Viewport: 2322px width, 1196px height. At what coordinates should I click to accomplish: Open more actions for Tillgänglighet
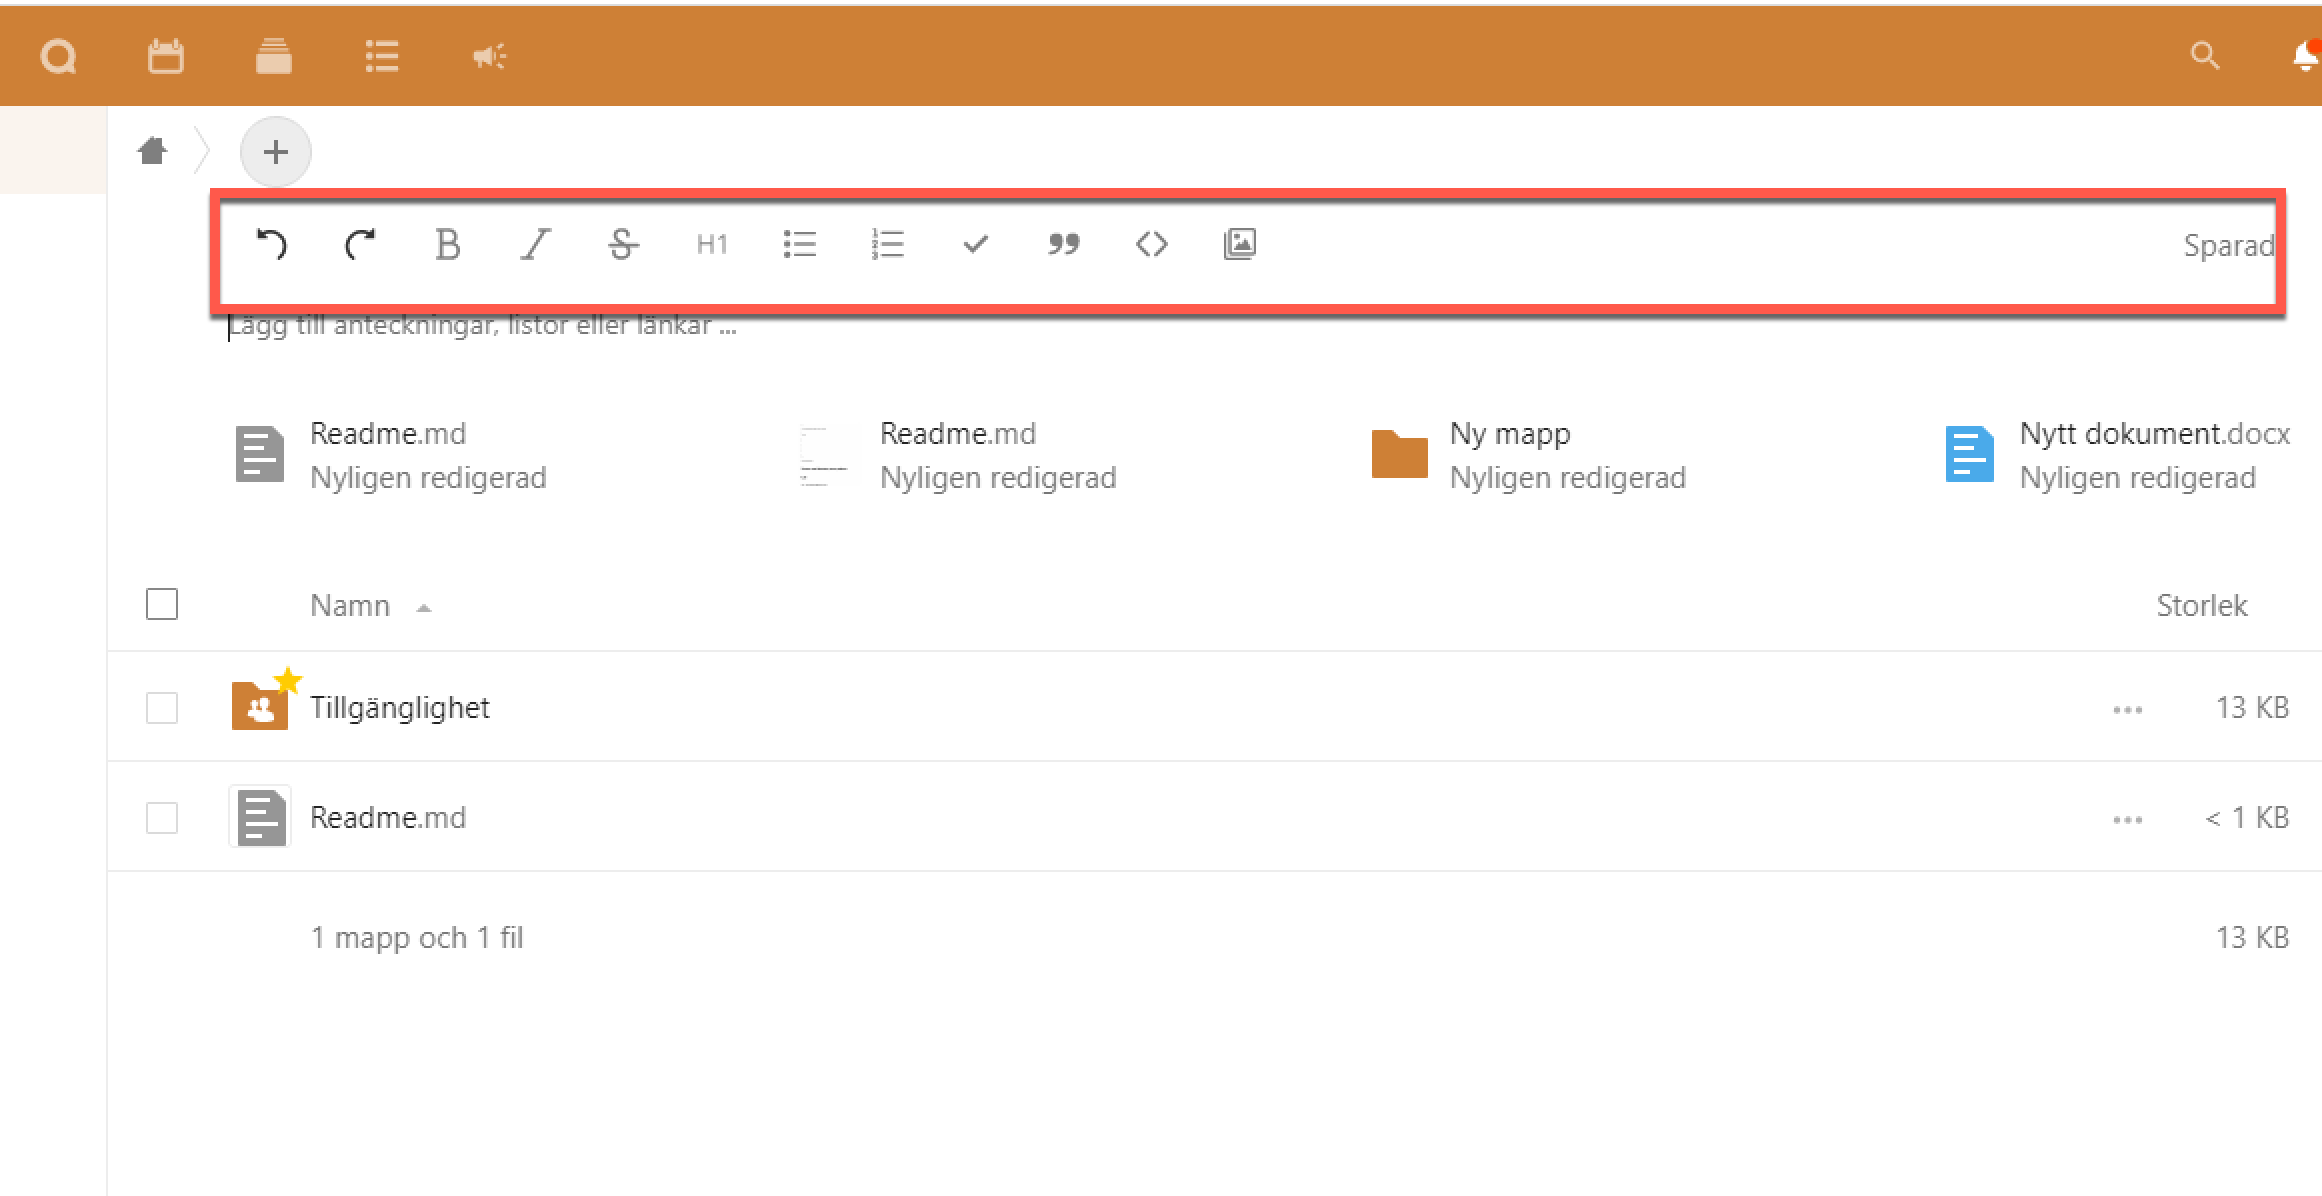[x=2127, y=709]
